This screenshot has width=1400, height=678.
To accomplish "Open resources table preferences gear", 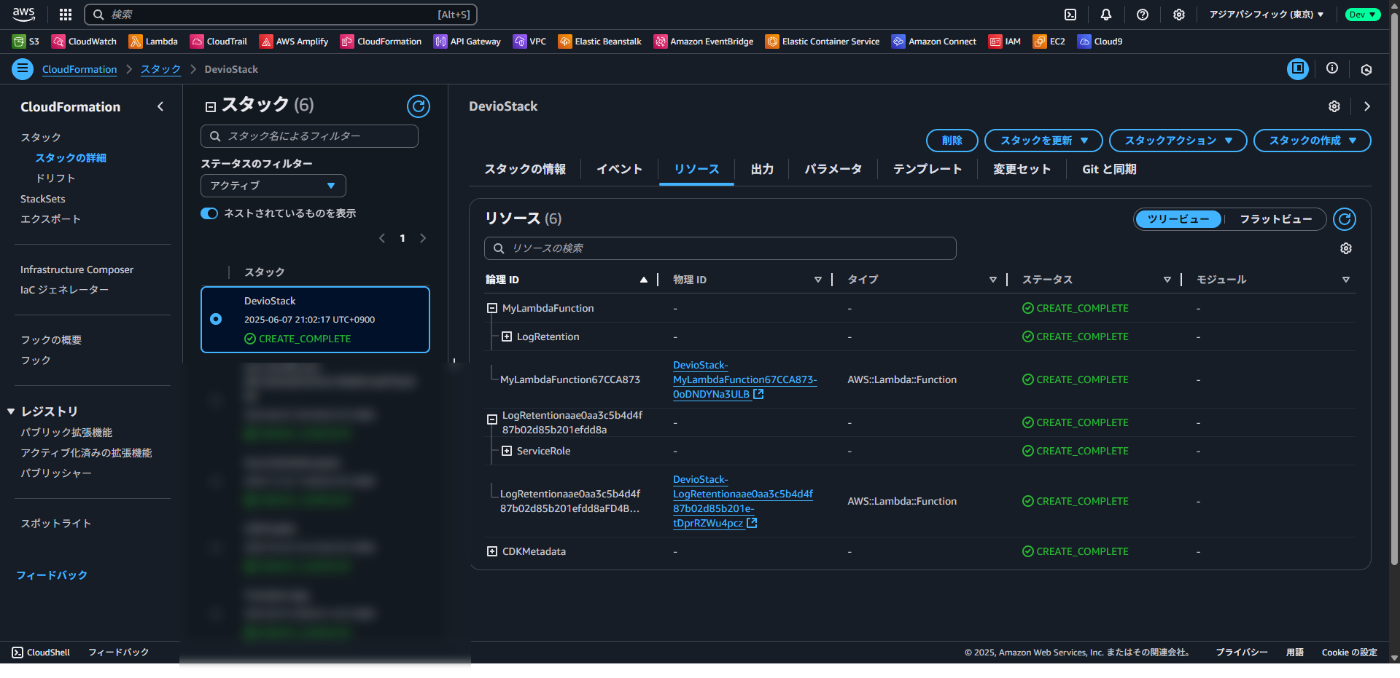I will point(1346,248).
